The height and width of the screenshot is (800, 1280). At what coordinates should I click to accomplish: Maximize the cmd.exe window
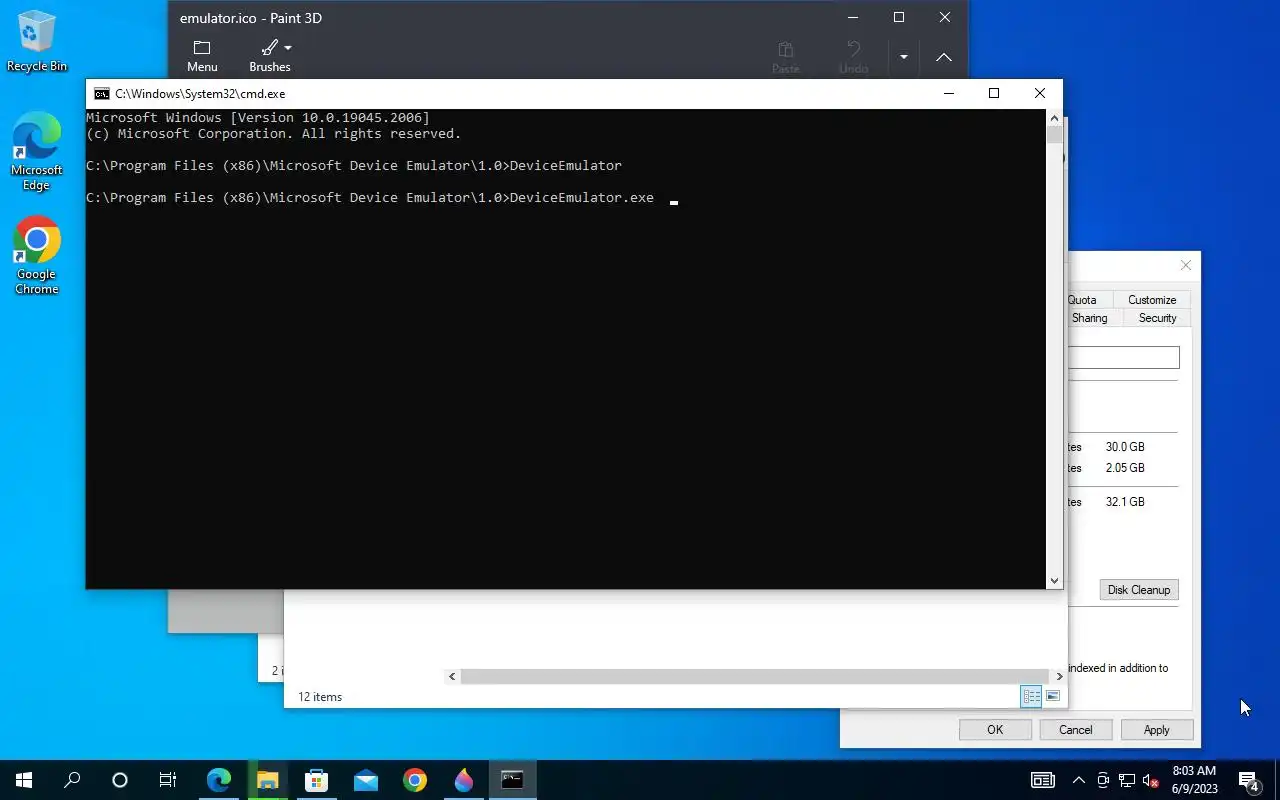(994, 93)
